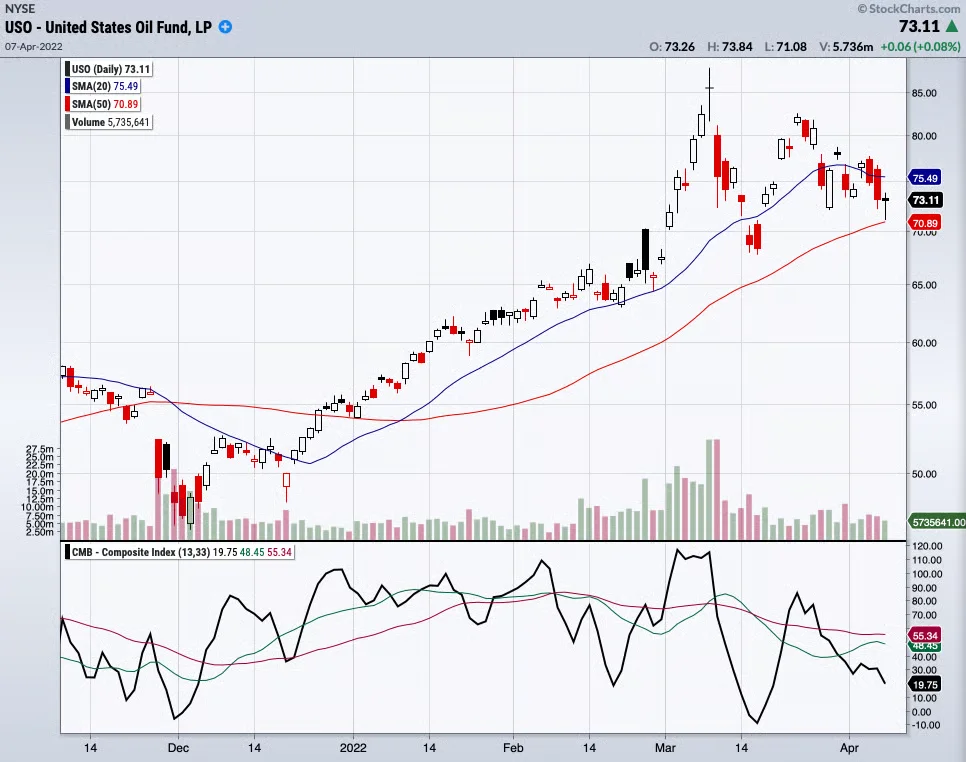Image resolution: width=966 pixels, height=762 pixels.
Task: Click the Dec label on date axis
Action: [178, 748]
